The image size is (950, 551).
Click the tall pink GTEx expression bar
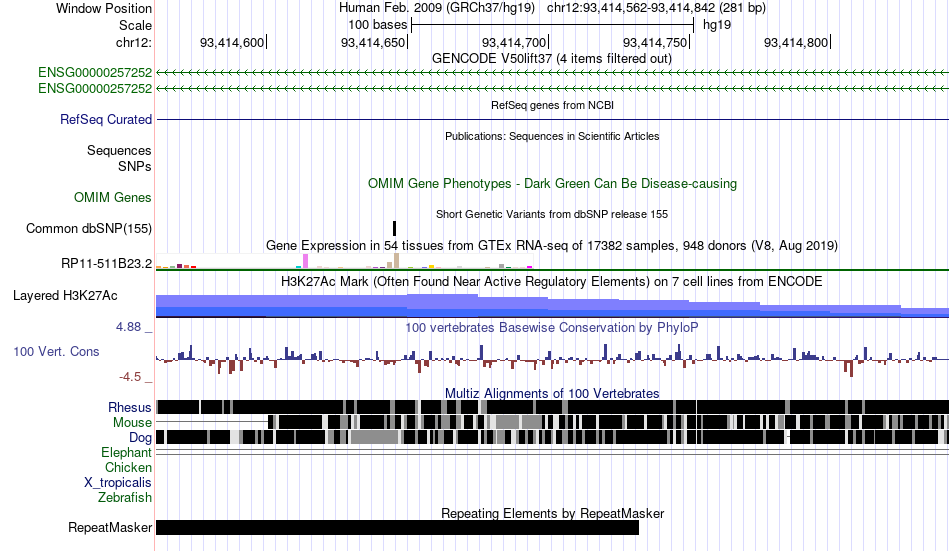click(x=306, y=261)
